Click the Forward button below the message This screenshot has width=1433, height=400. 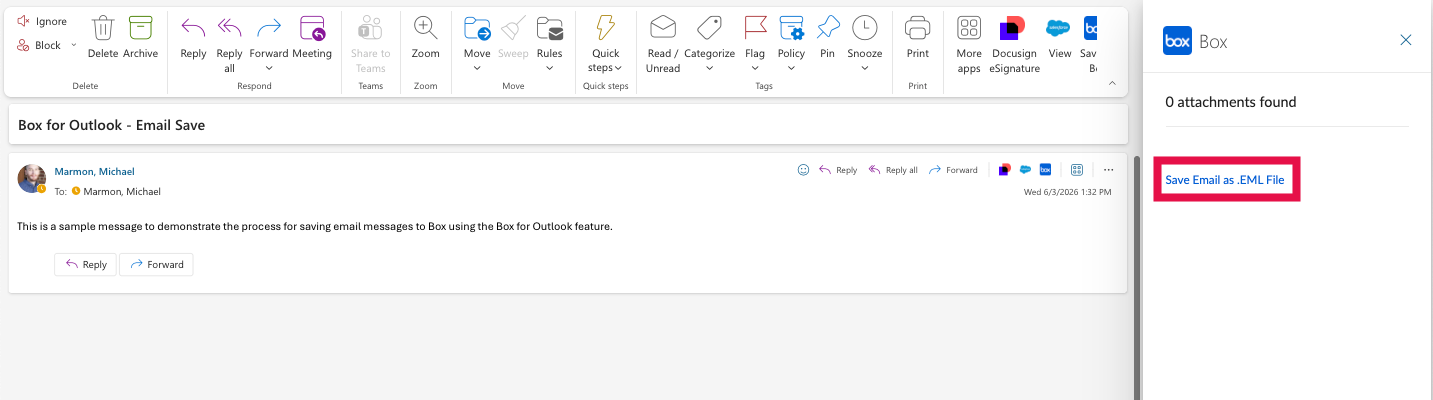click(156, 264)
